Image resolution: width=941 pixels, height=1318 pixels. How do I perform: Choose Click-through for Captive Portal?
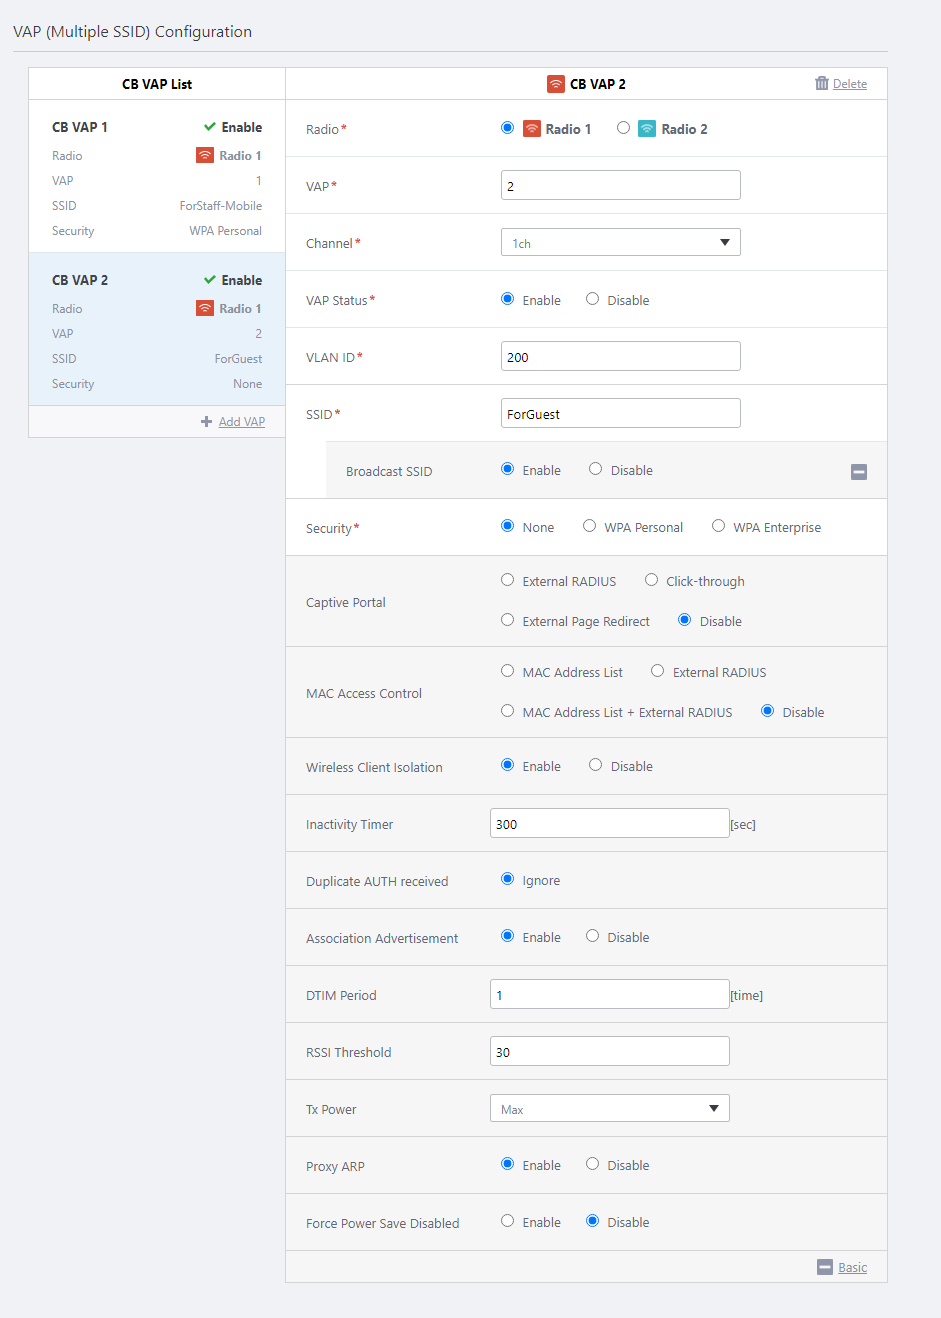(x=652, y=581)
